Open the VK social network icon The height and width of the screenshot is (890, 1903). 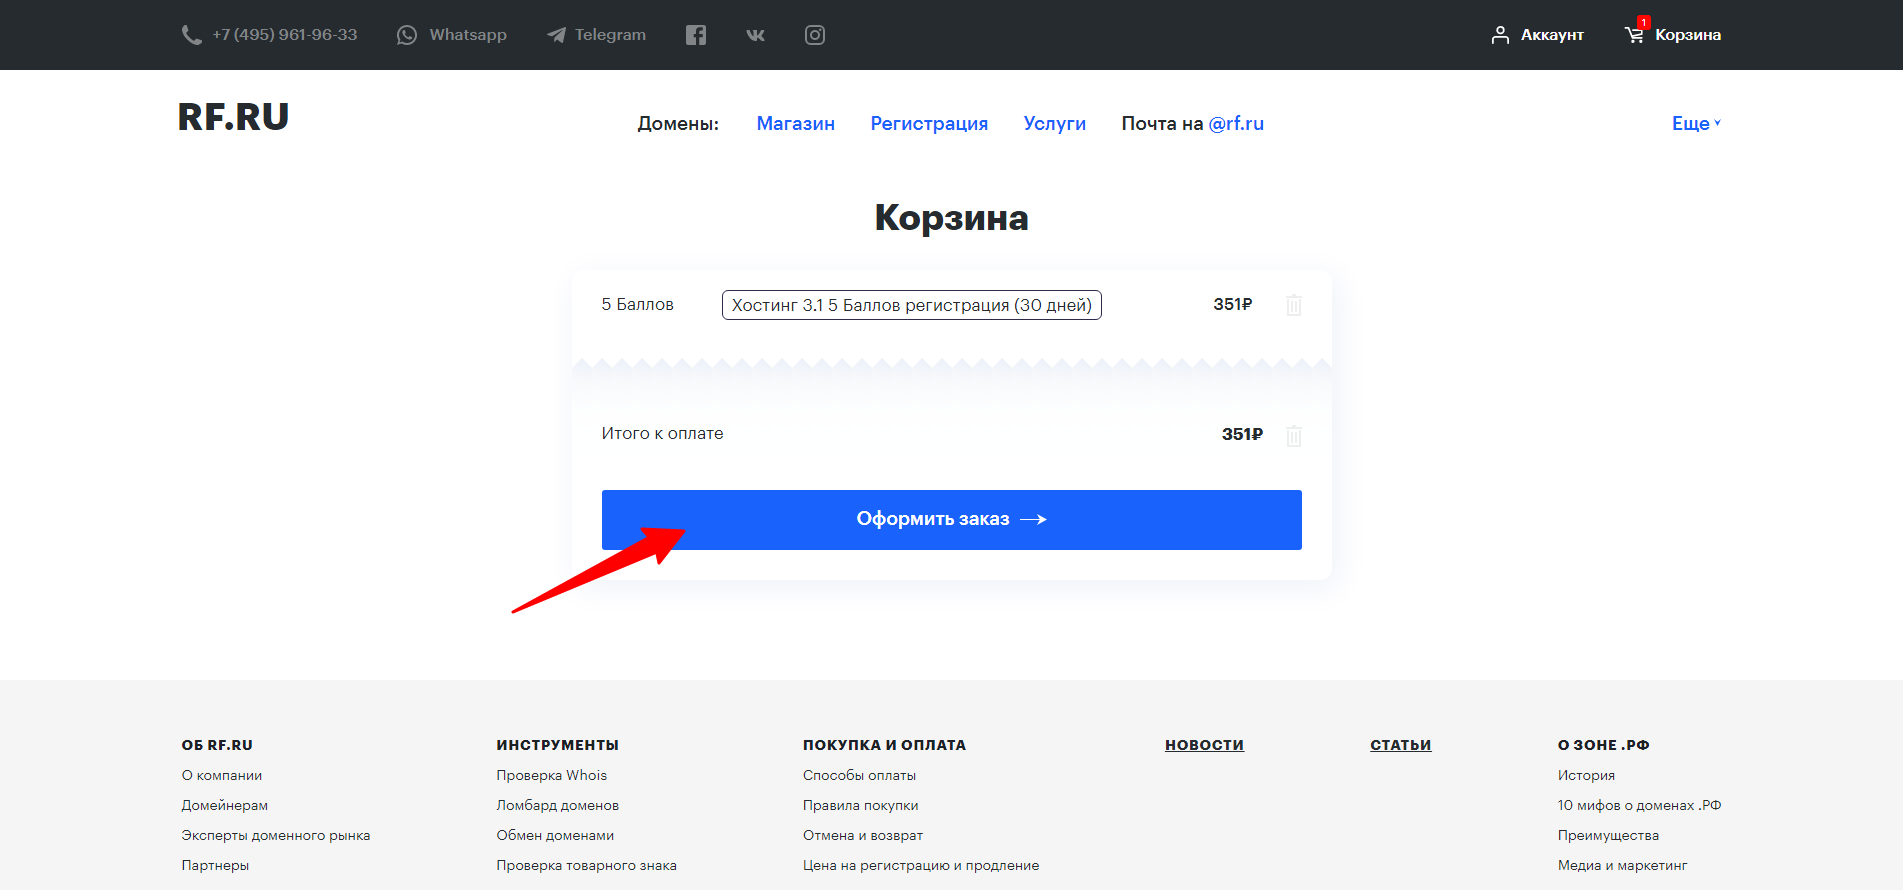click(755, 35)
